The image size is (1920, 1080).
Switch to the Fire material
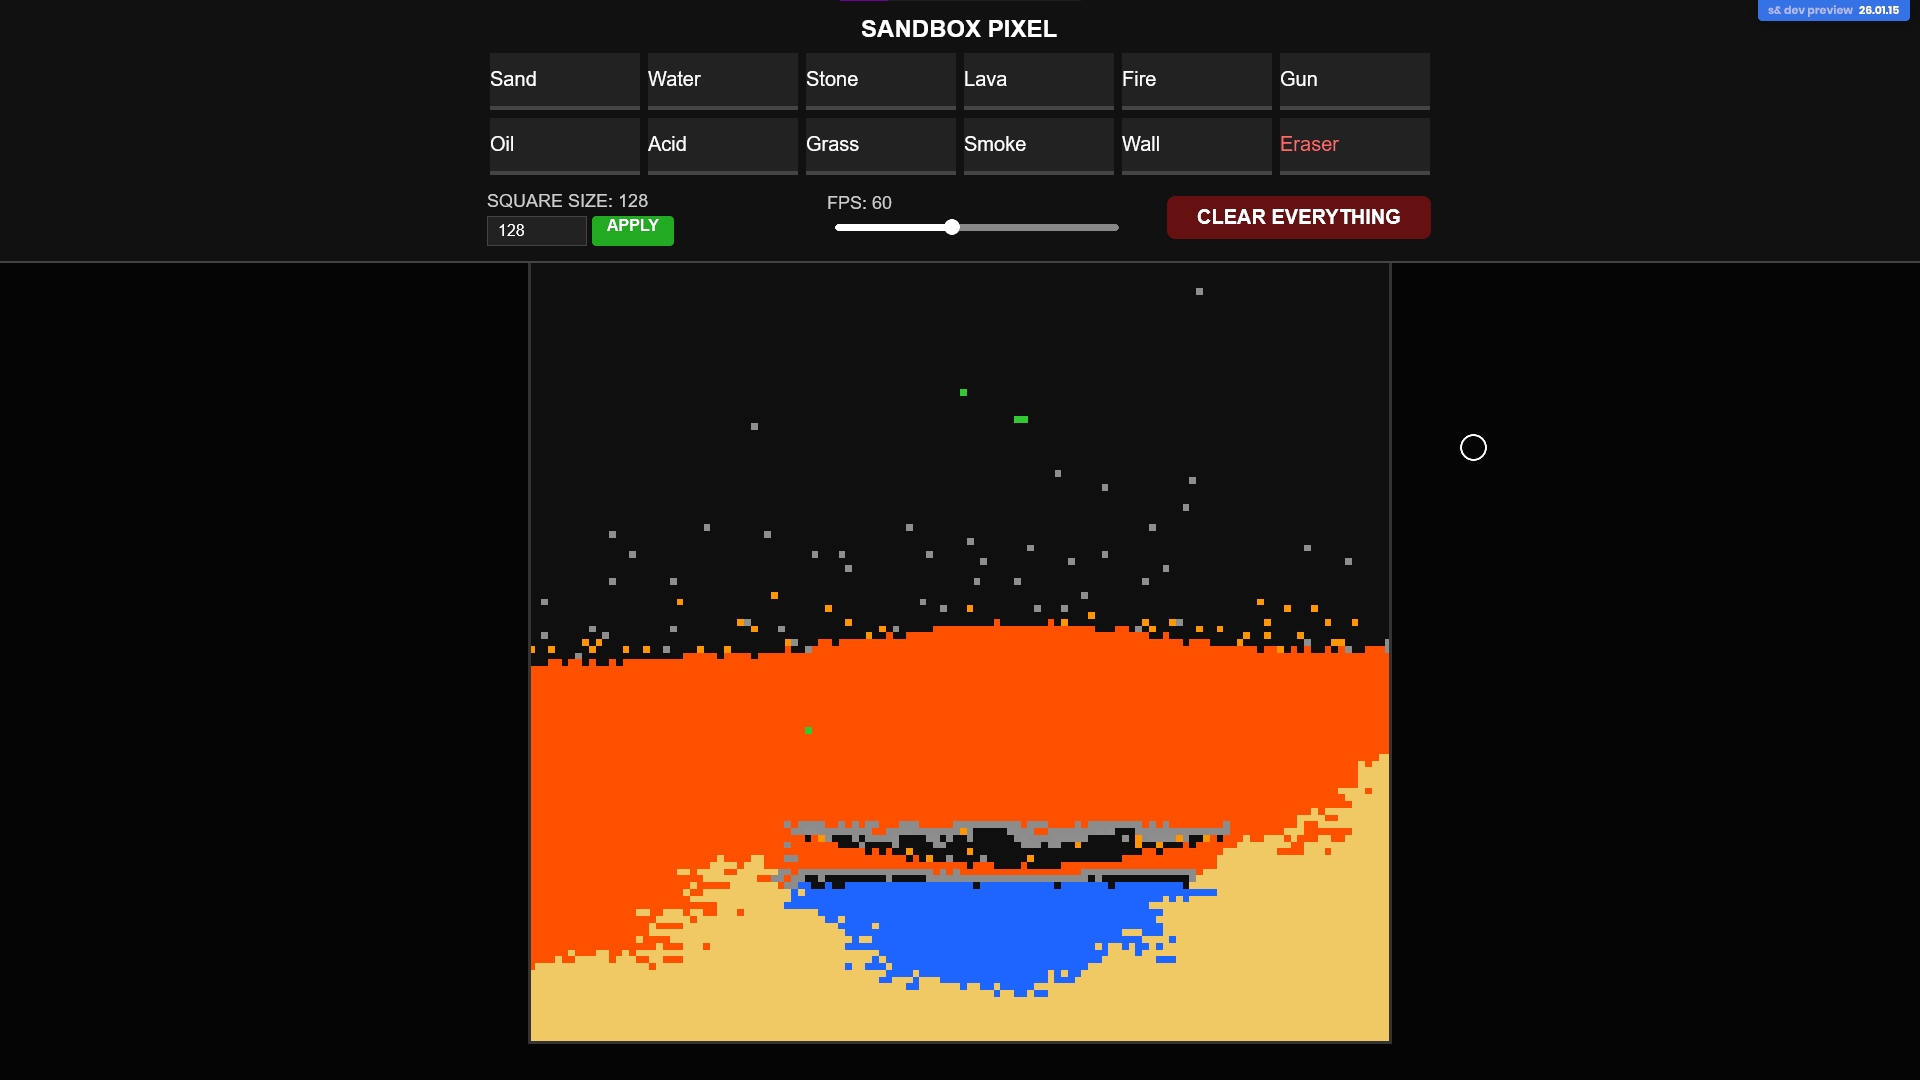(1196, 80)
